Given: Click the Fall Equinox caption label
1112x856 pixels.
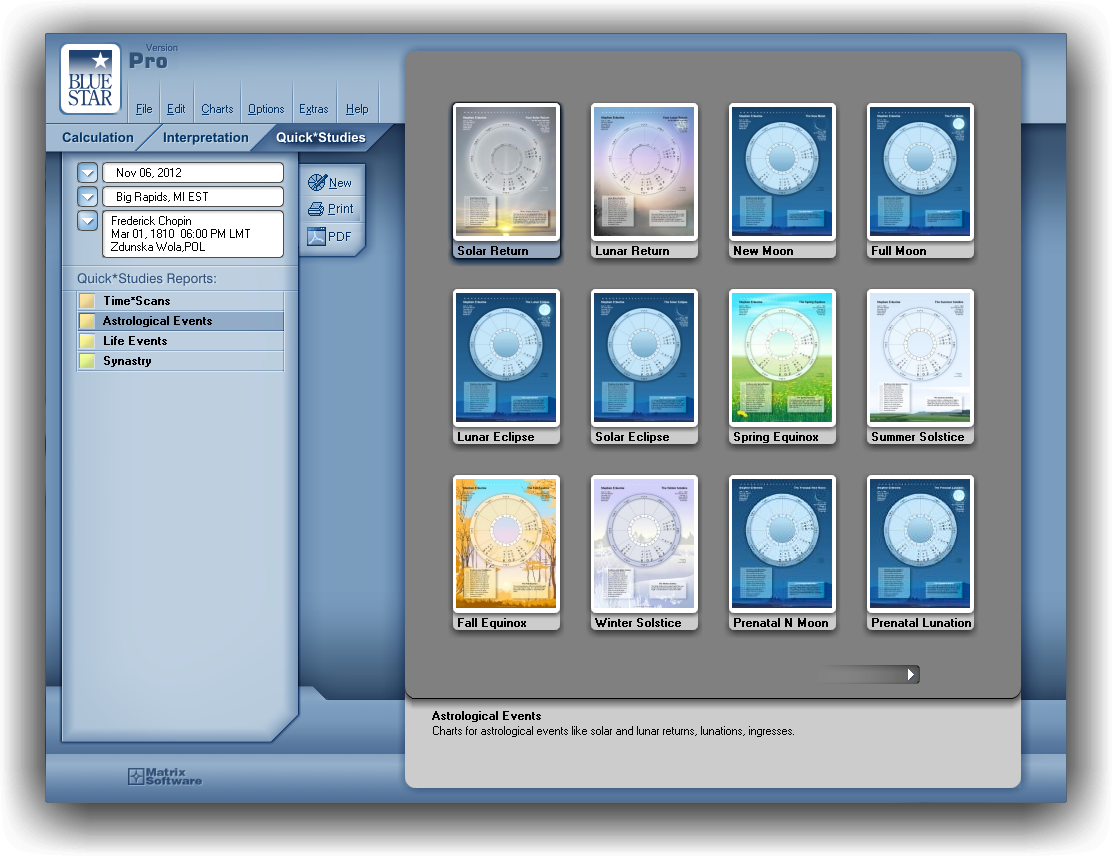Looking at the screenshot, I should pos(491,623).
